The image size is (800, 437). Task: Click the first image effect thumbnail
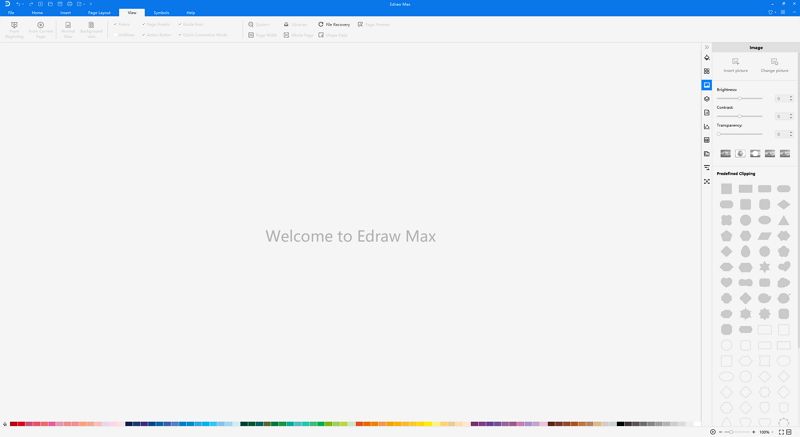point(725,153)
